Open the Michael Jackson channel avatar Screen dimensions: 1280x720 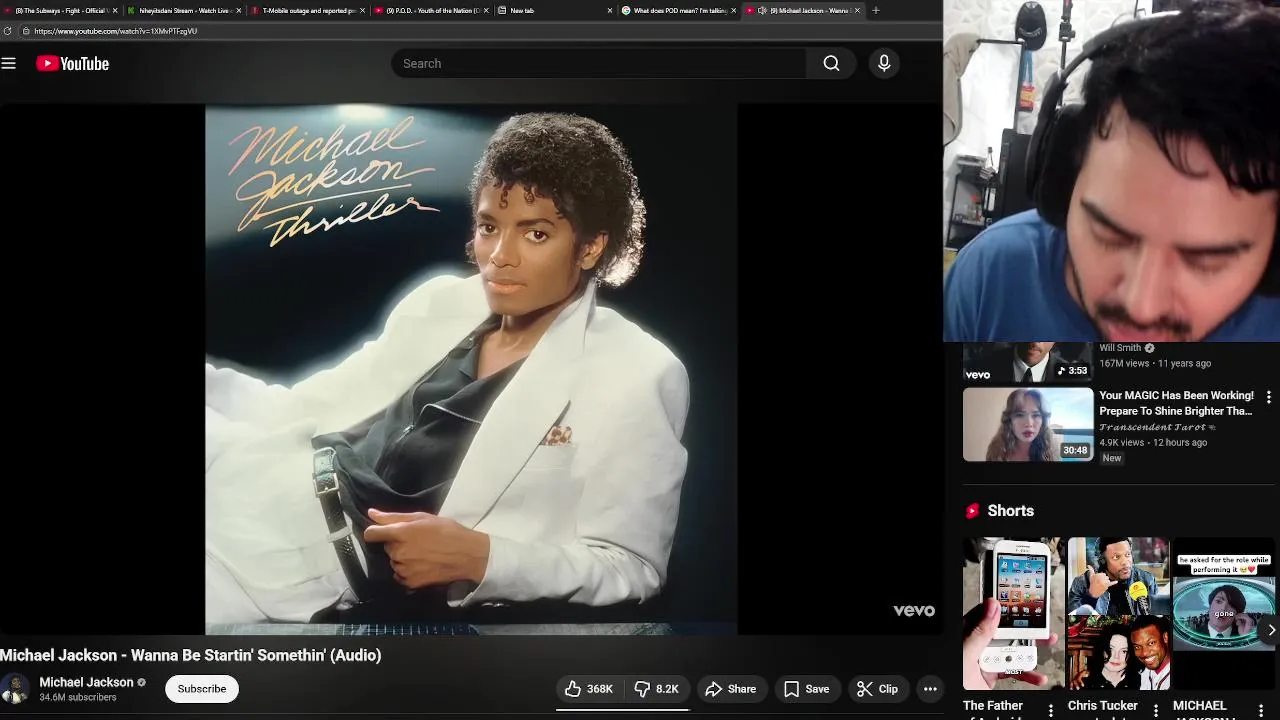coord(15,689)
